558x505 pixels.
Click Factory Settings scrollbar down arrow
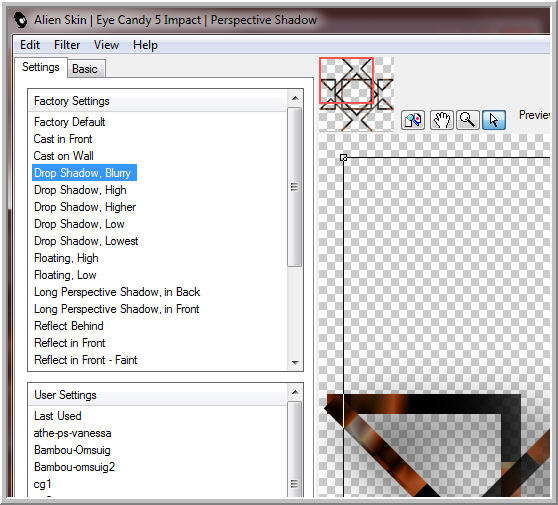click(295, 362)
